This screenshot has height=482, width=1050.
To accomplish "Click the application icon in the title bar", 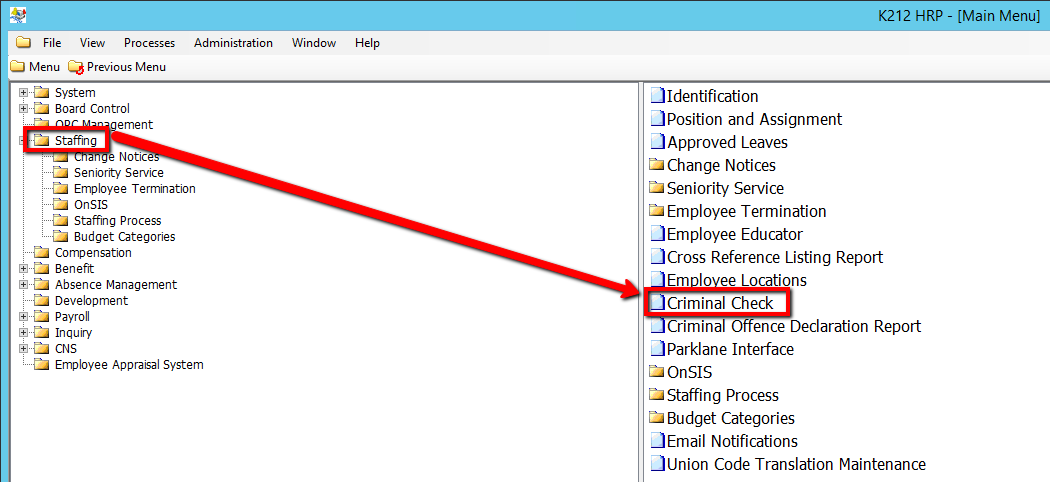I will [18, 15].
